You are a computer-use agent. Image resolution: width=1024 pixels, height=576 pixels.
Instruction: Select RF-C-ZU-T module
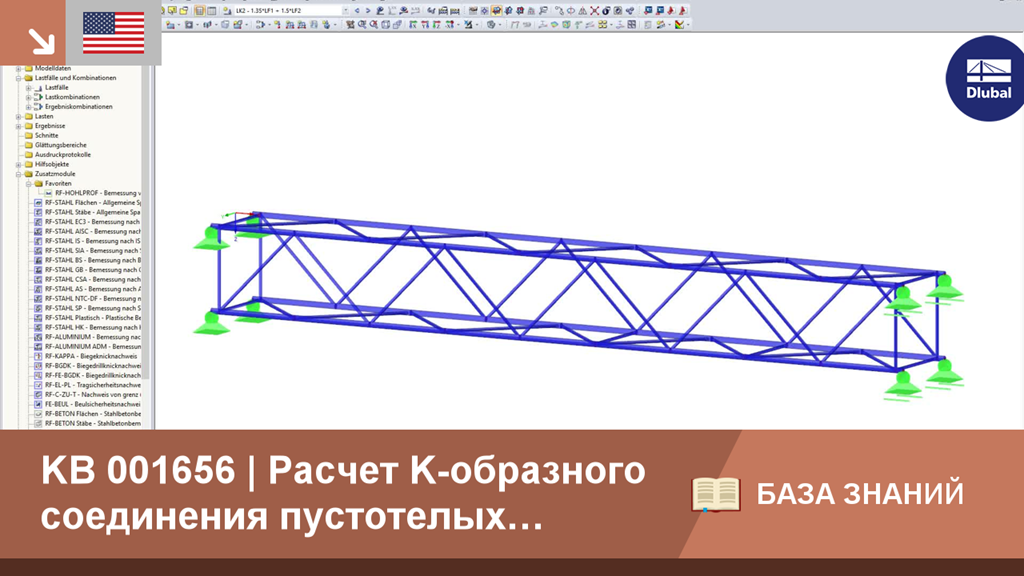tap(92, 395)
